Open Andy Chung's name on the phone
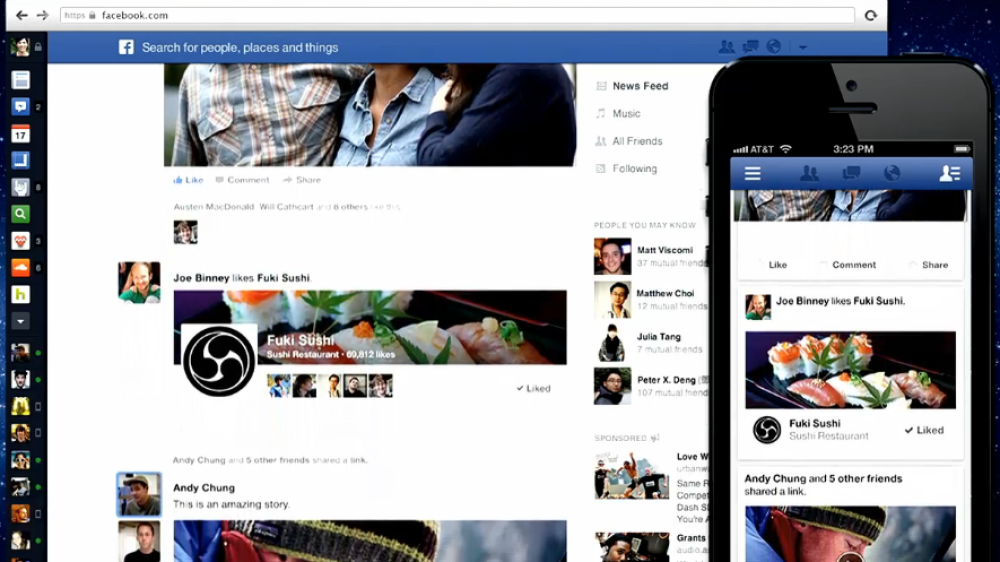The height and width of the screenshot is (562, 1000). tap(775, 478)
